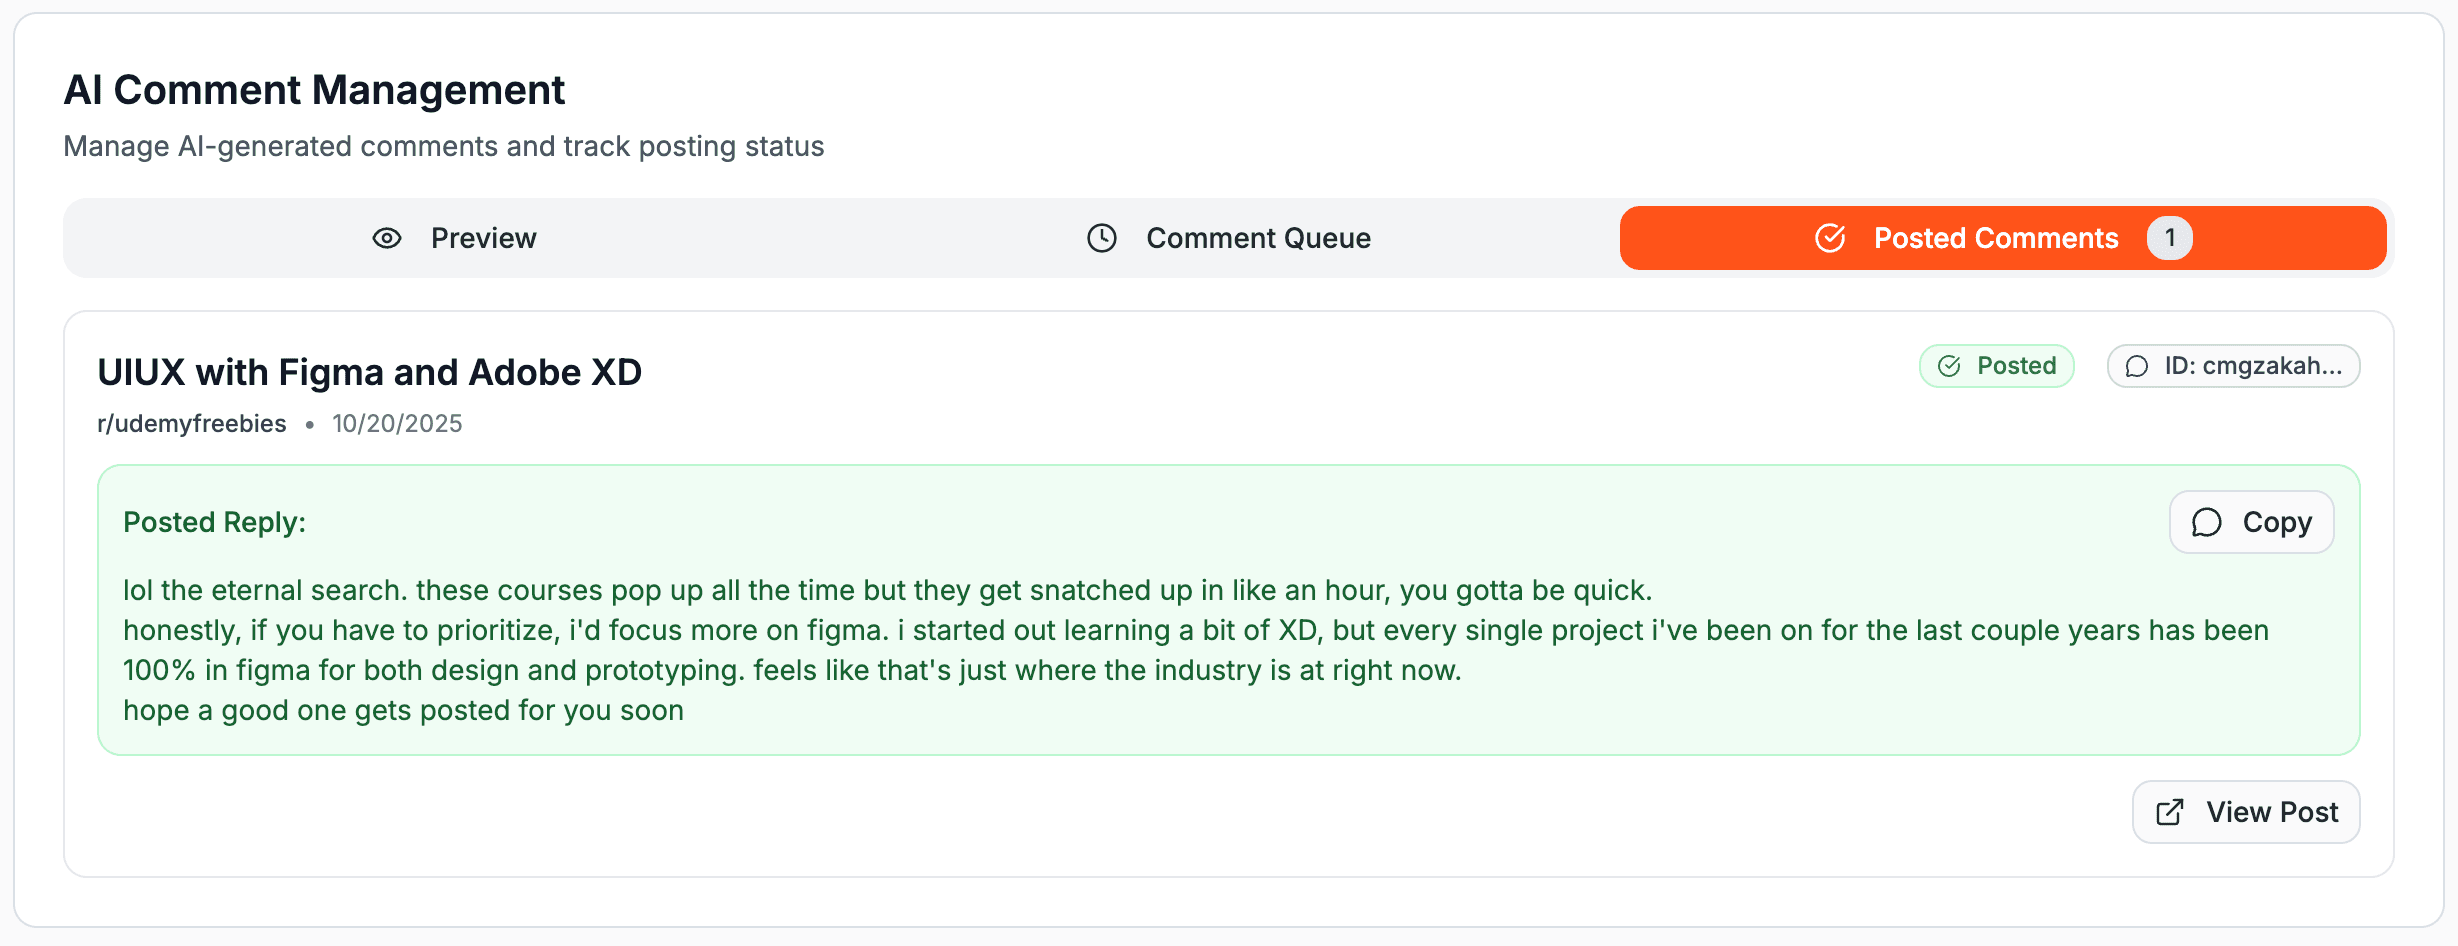The width and height of the screenshot is (2458, 946).
Task: Click the checkmark icon on Posted Comments tab
Action: [x=1829, y=238]
